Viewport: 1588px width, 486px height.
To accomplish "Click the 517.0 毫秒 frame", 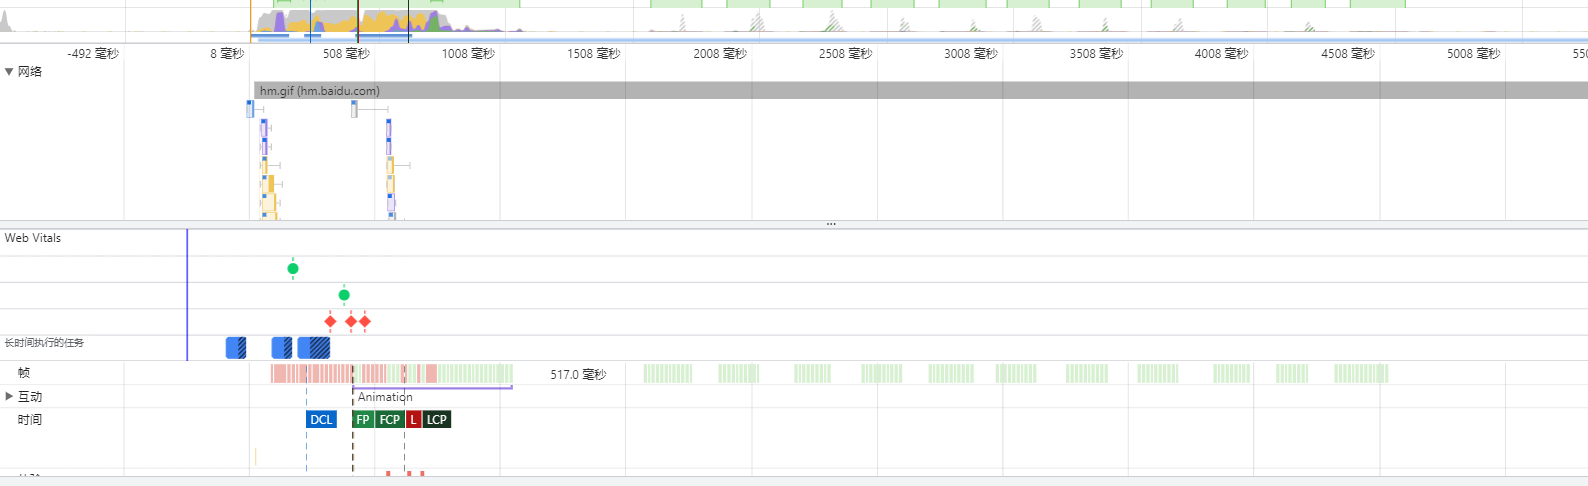I will click(577, 374).
